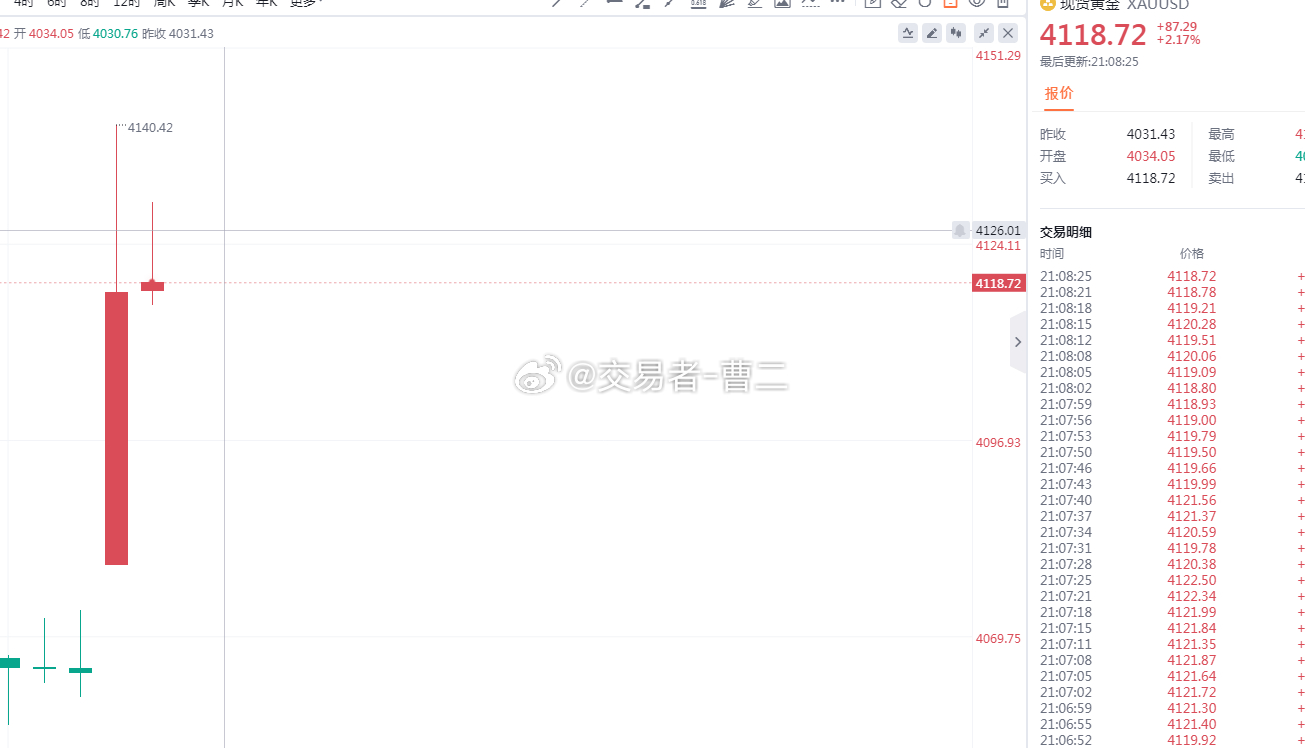This screenshot has height=748, width=1305.
Task: Click the 交易明细 section heading
Action: coord(1066,232)
